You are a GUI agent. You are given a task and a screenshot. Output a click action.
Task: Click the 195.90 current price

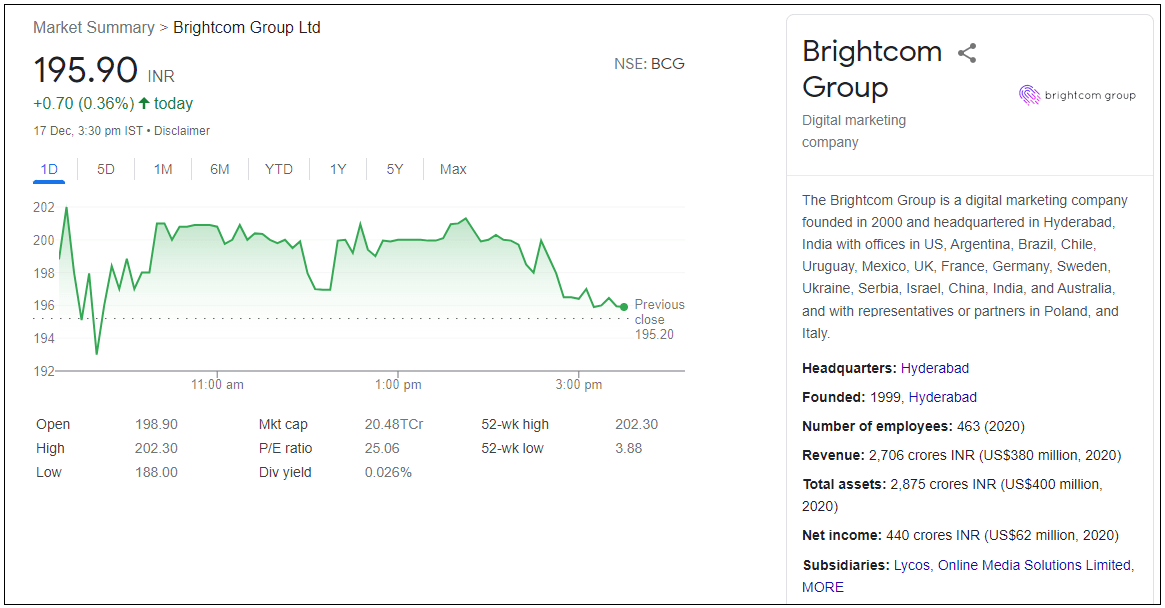tap(85, 71)
